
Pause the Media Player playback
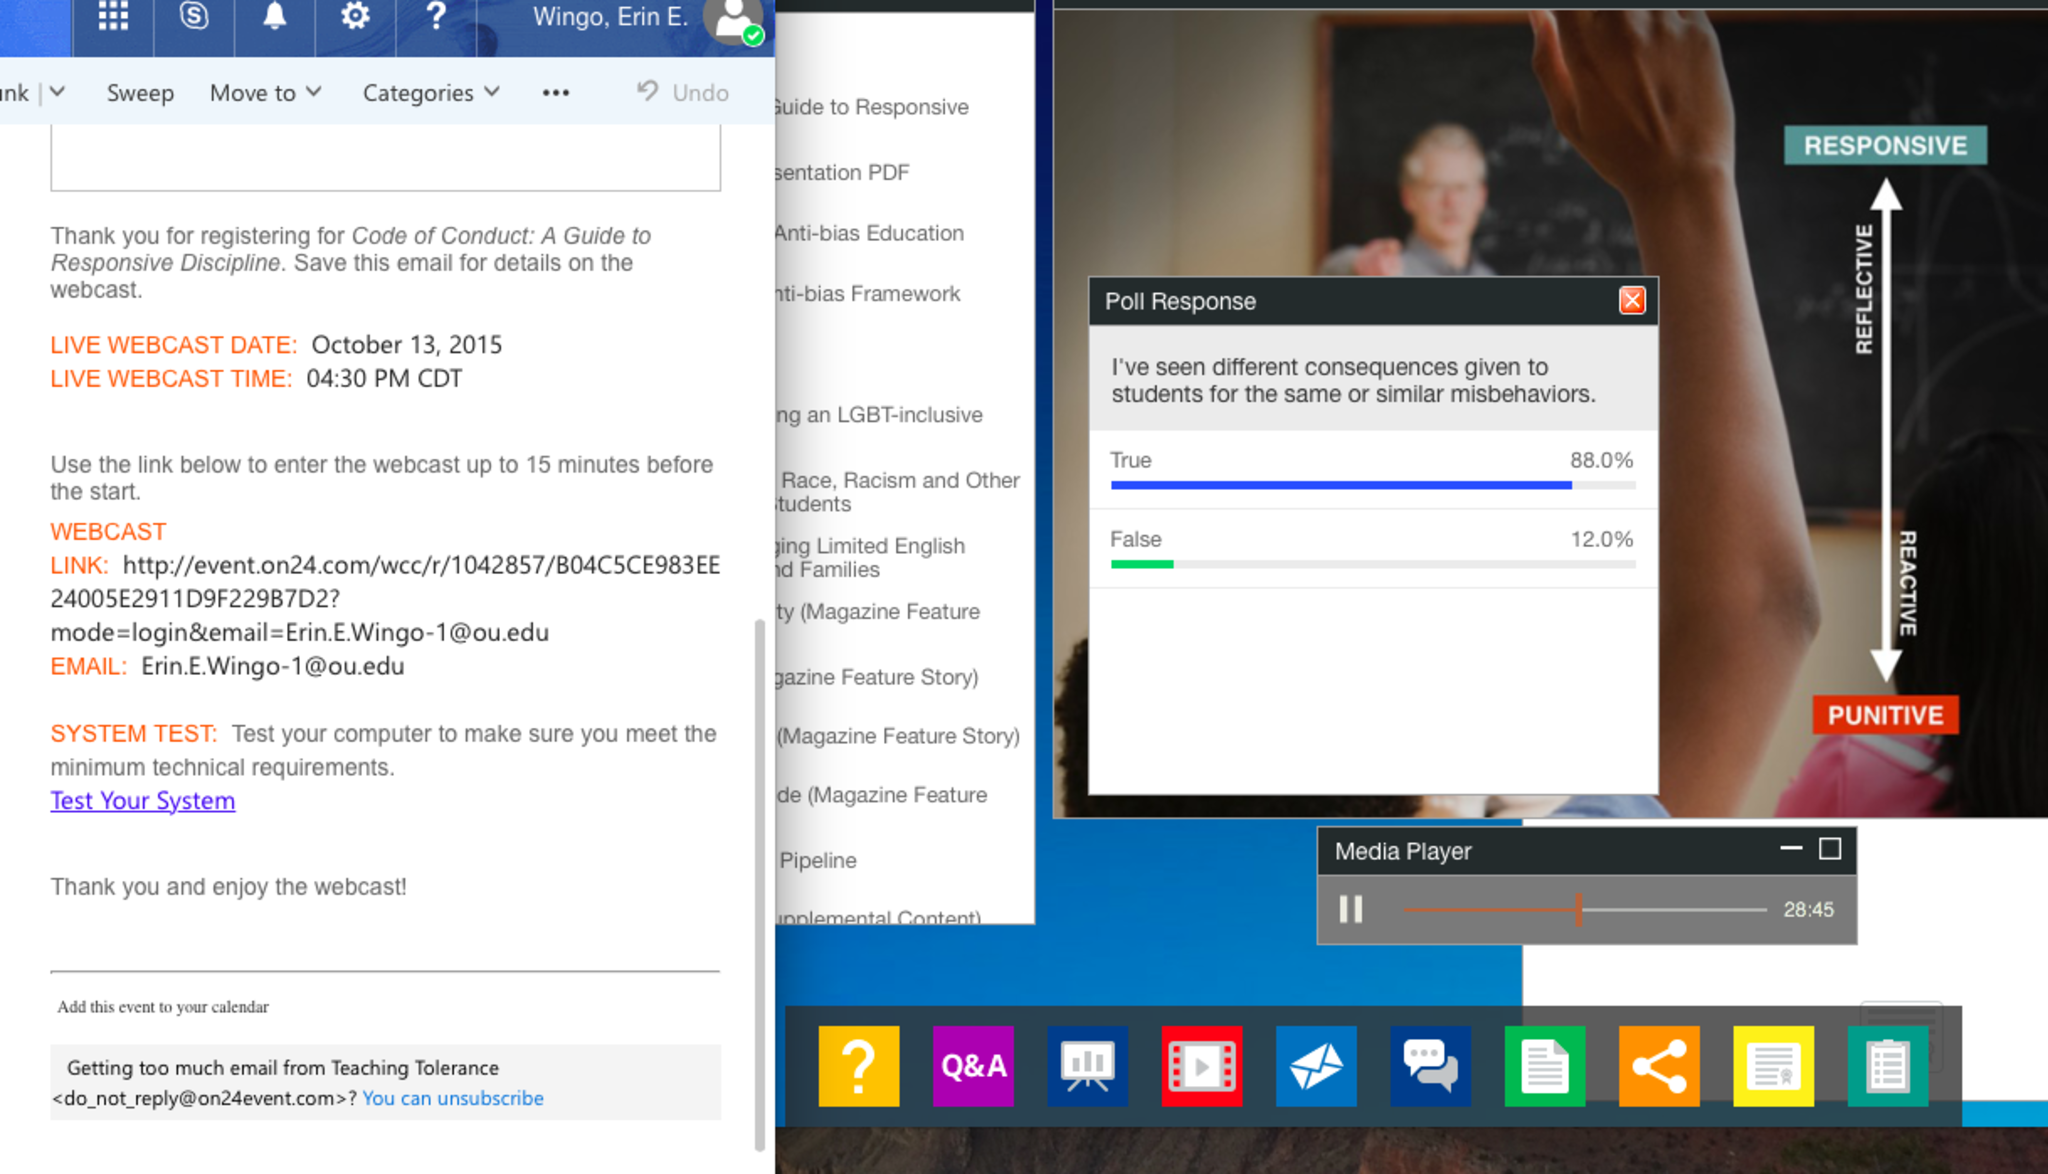(1351, 909)
